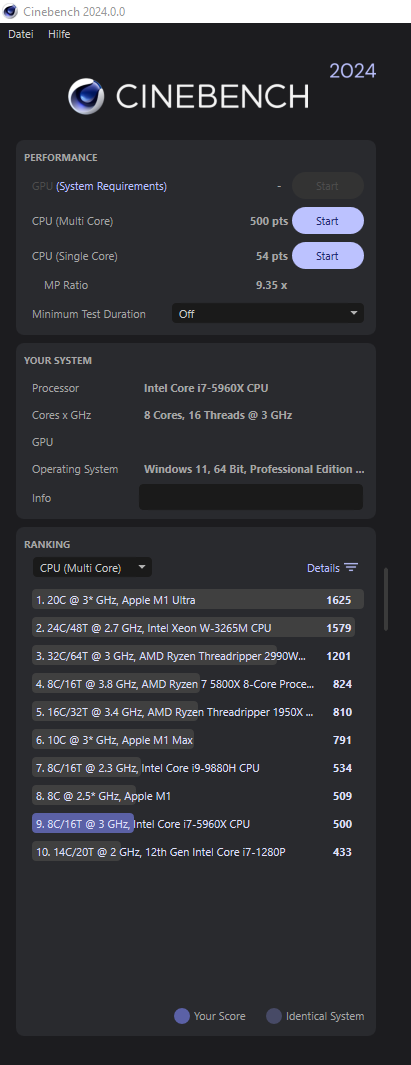Viewport: 411px width, 1065px height.
Task: Start the CPU (Multi Core) test
Action: tap(327, 221)
